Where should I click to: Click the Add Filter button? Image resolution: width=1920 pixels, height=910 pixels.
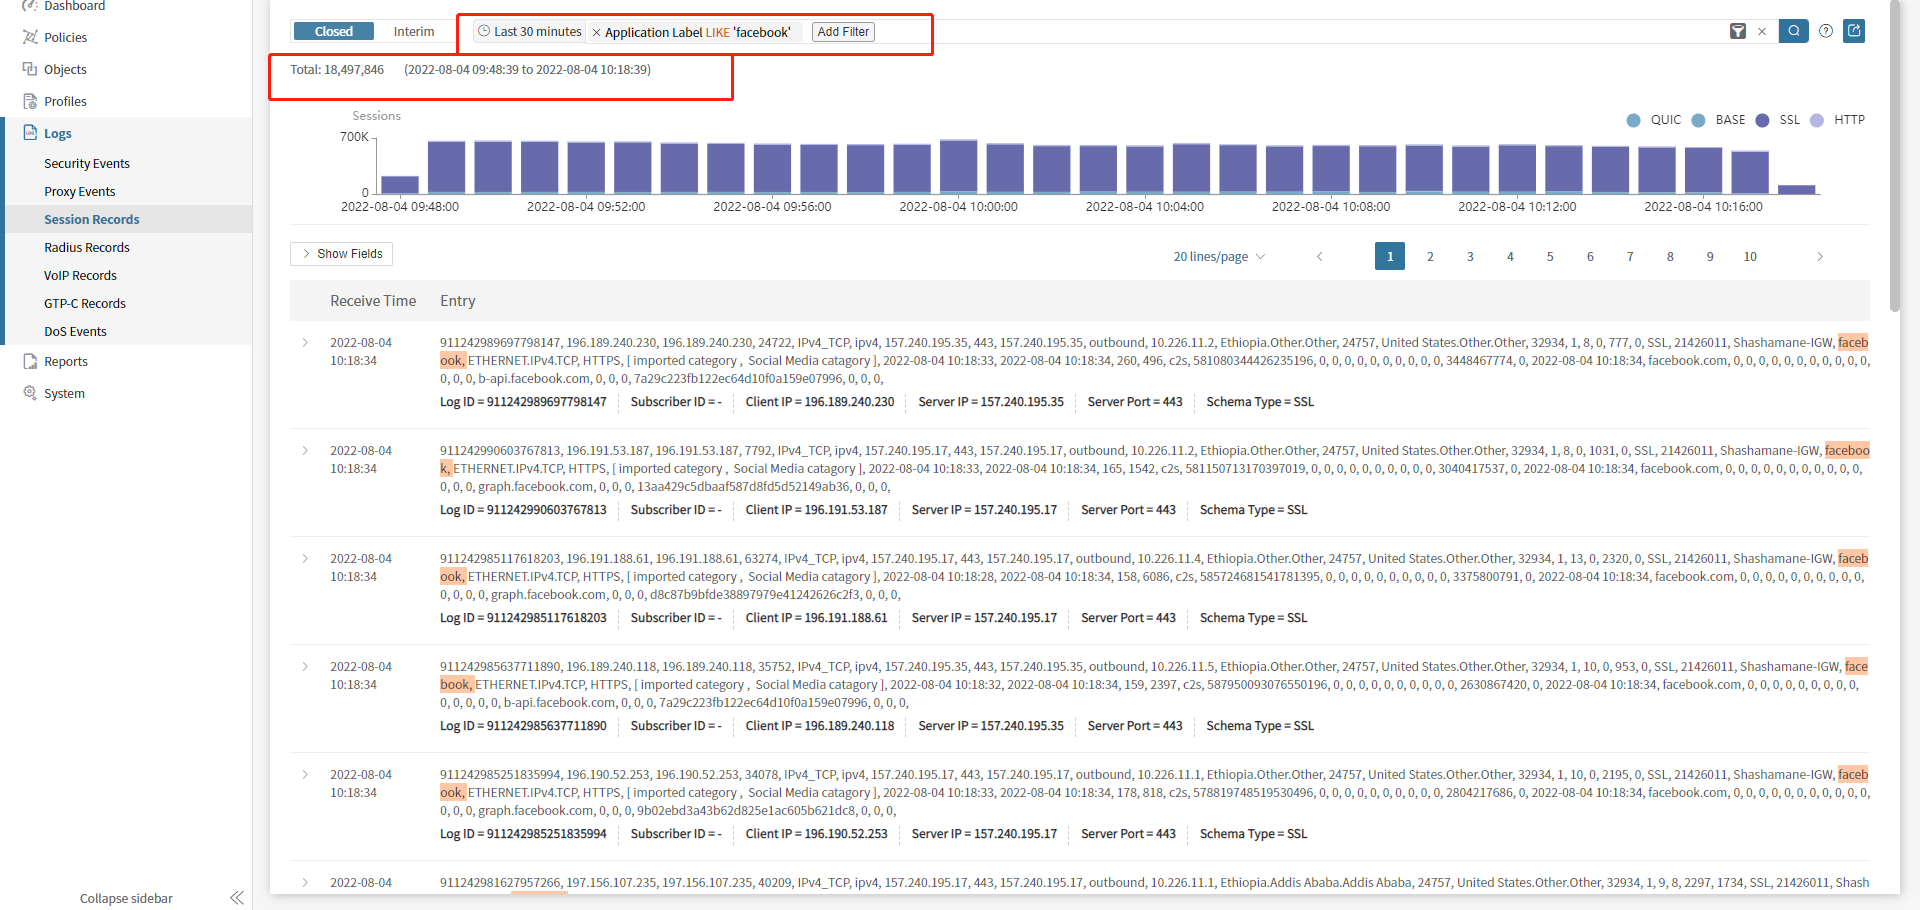pos(843,32)
